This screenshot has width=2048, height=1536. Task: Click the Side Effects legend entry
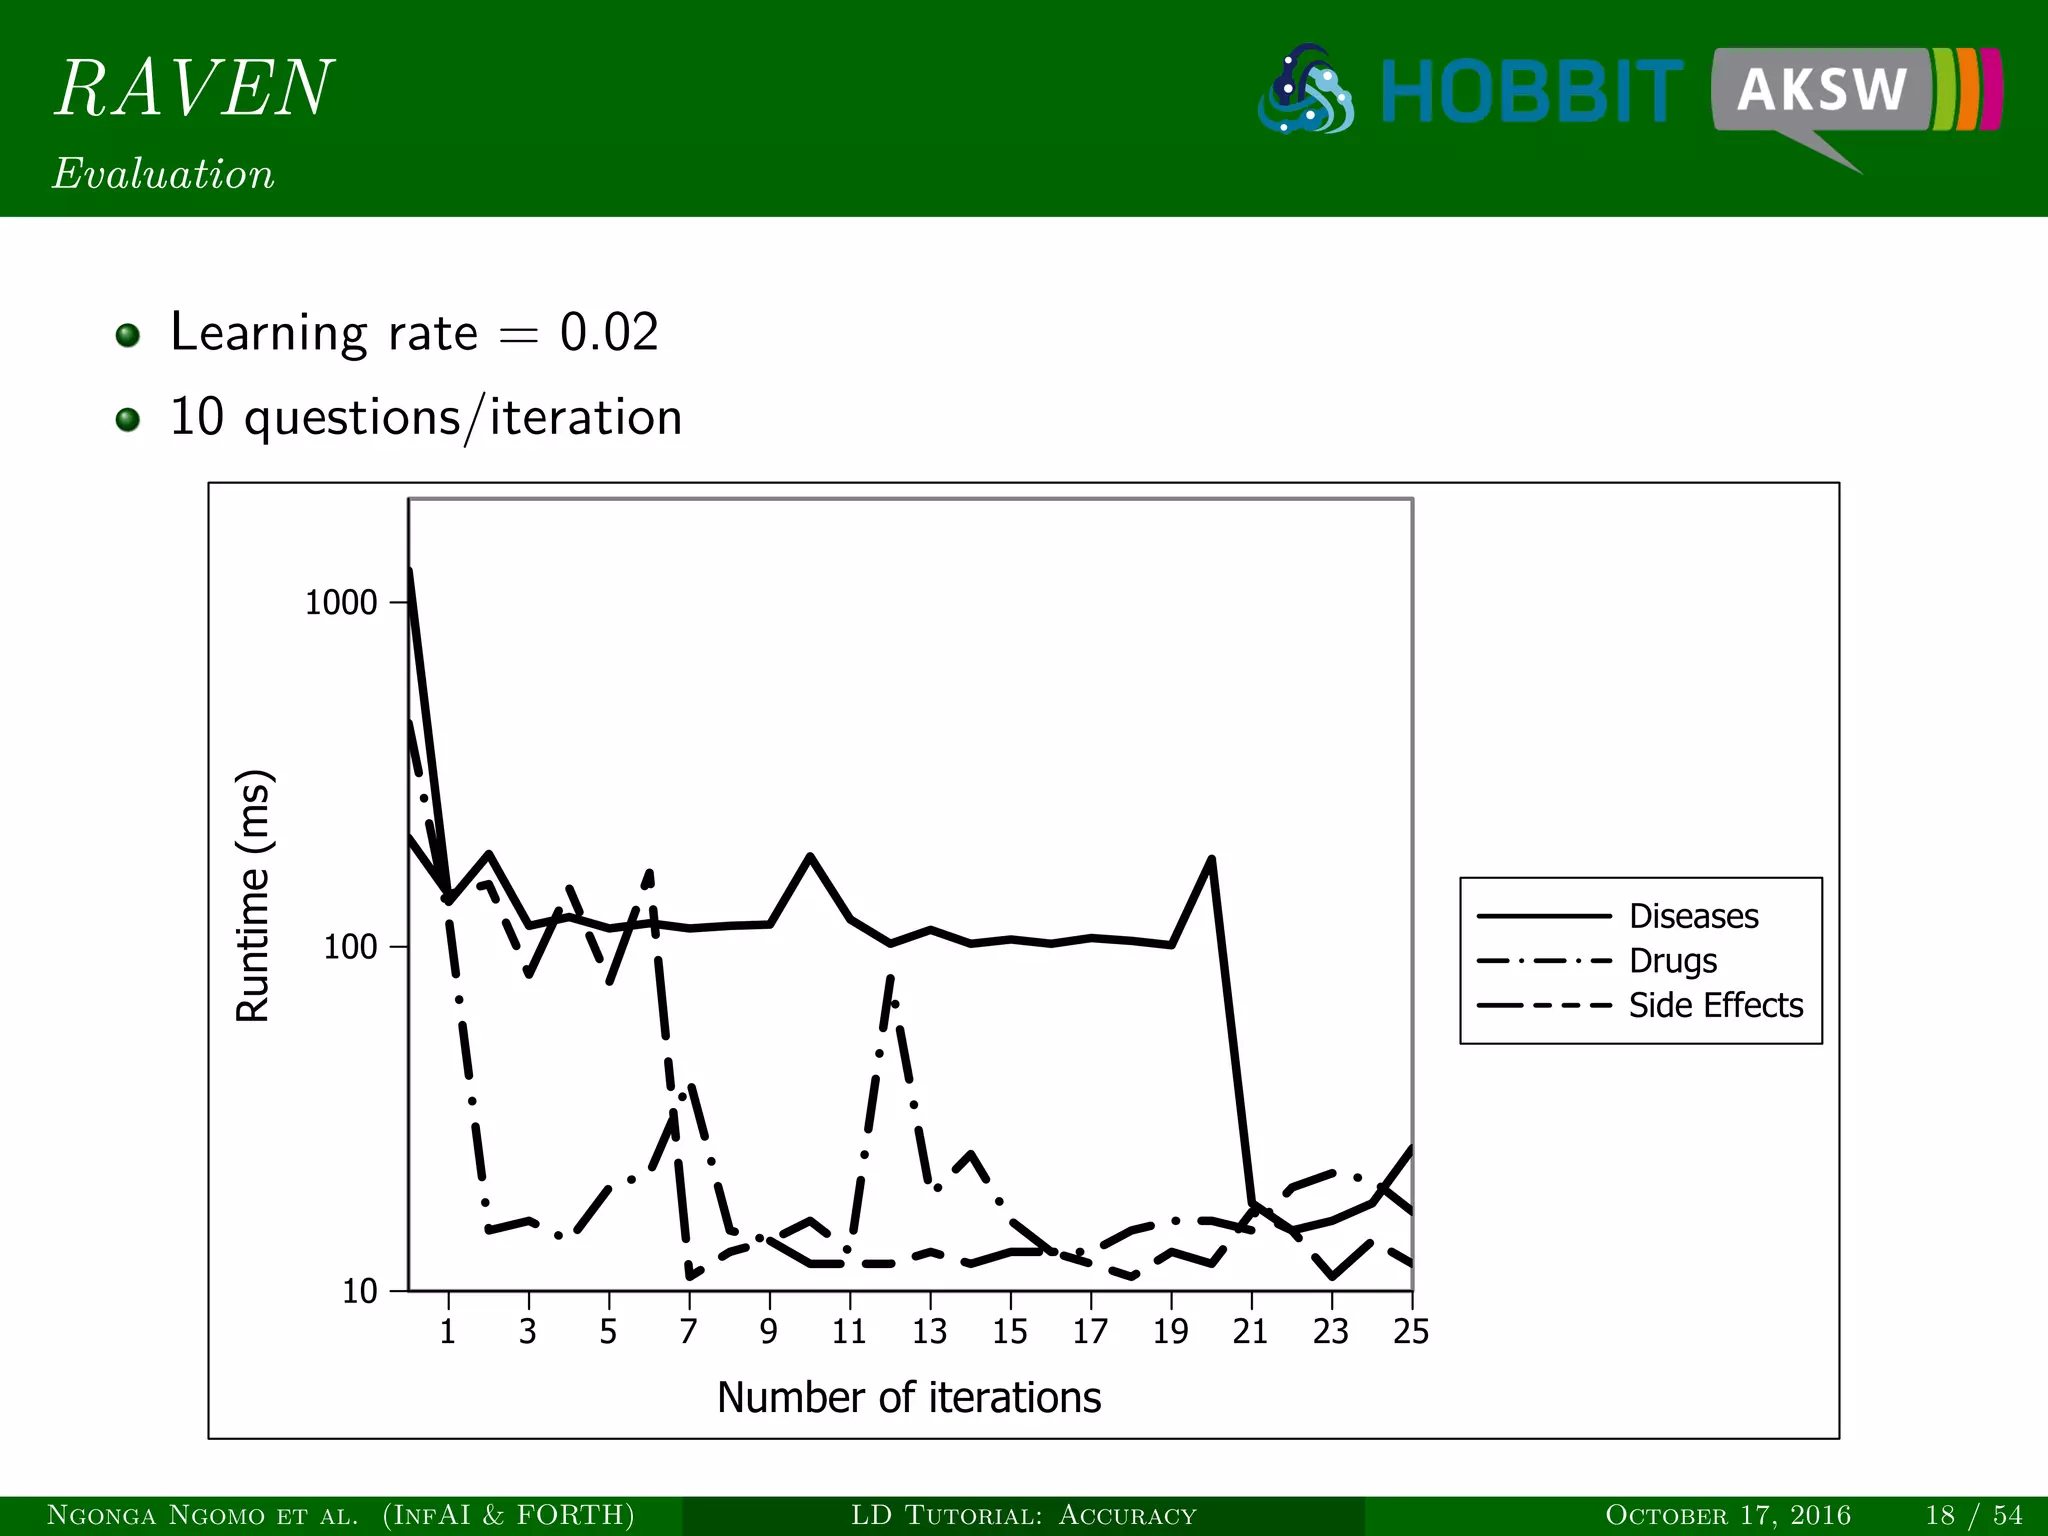click(x=1640, y=1005)
